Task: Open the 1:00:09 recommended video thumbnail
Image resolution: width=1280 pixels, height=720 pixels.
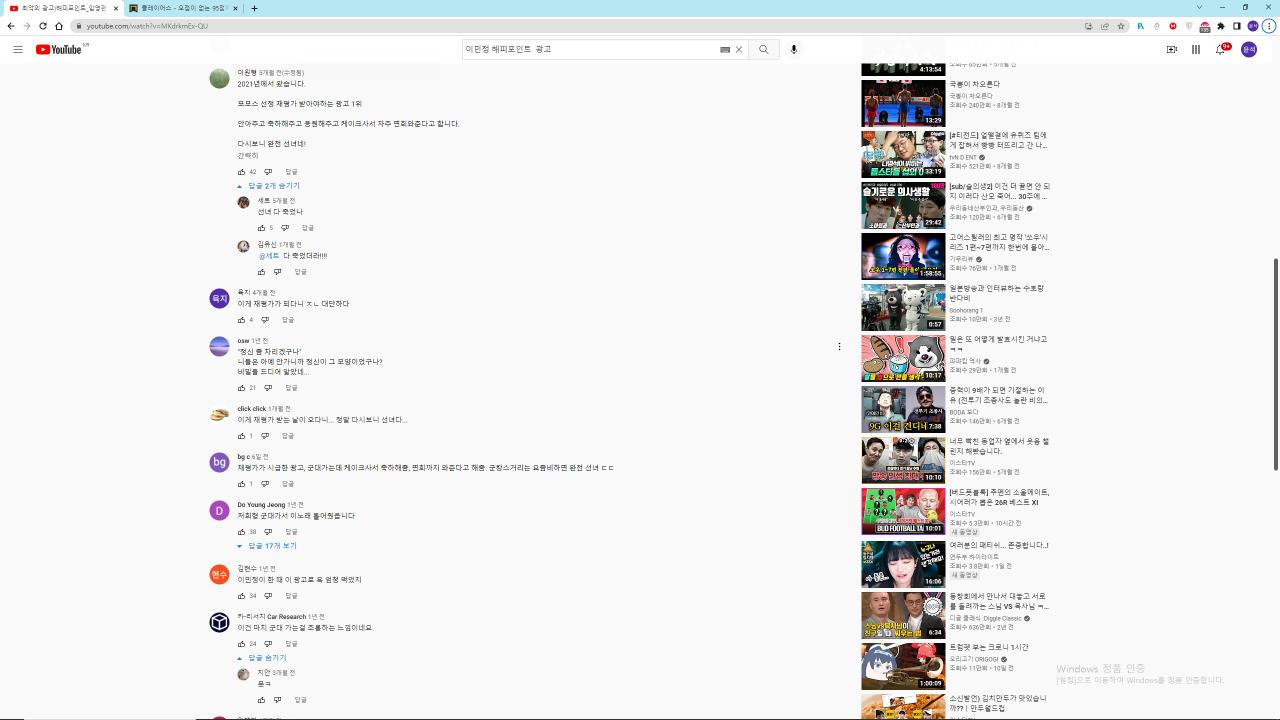Action: click(903, 665)
